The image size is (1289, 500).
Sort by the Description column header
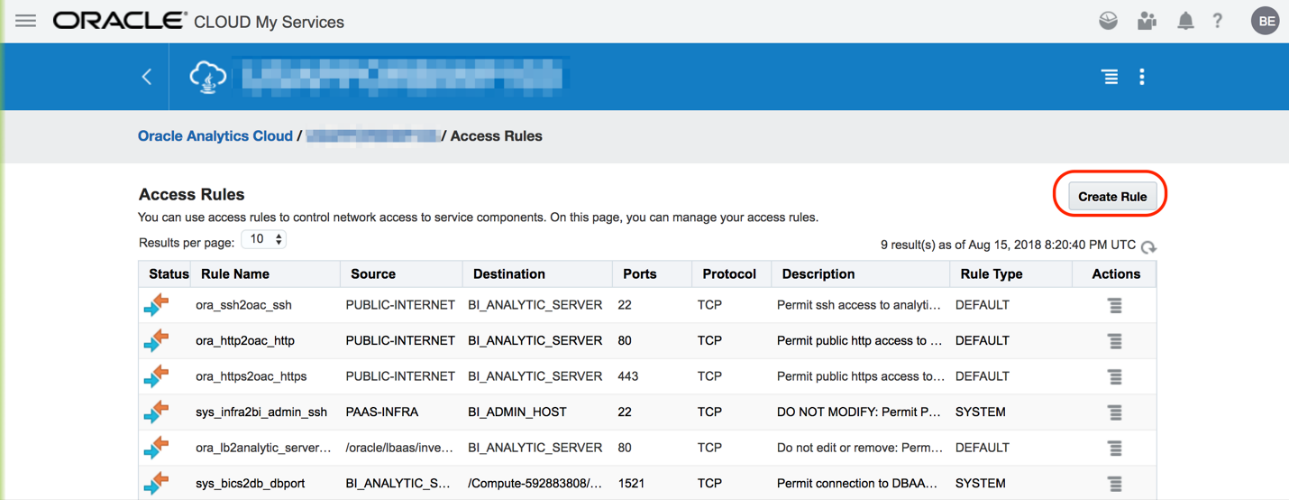pyautogui.click(x=818, y=274)
